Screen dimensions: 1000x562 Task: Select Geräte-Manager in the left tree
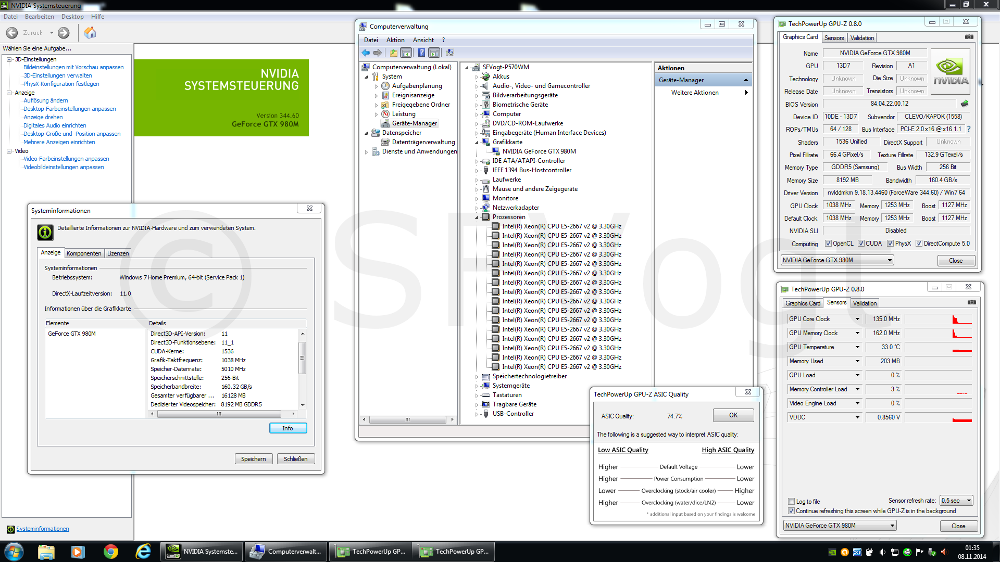coord(415,123)
